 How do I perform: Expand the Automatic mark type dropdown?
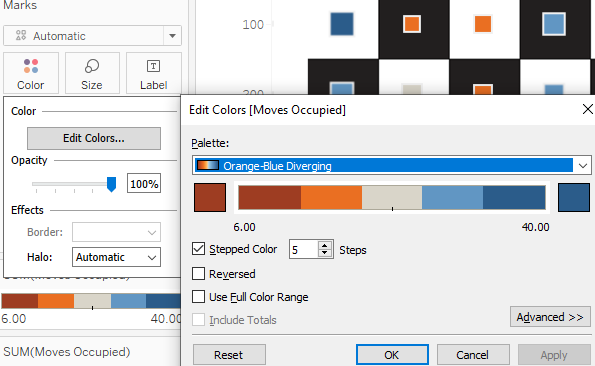coord(172,36)
